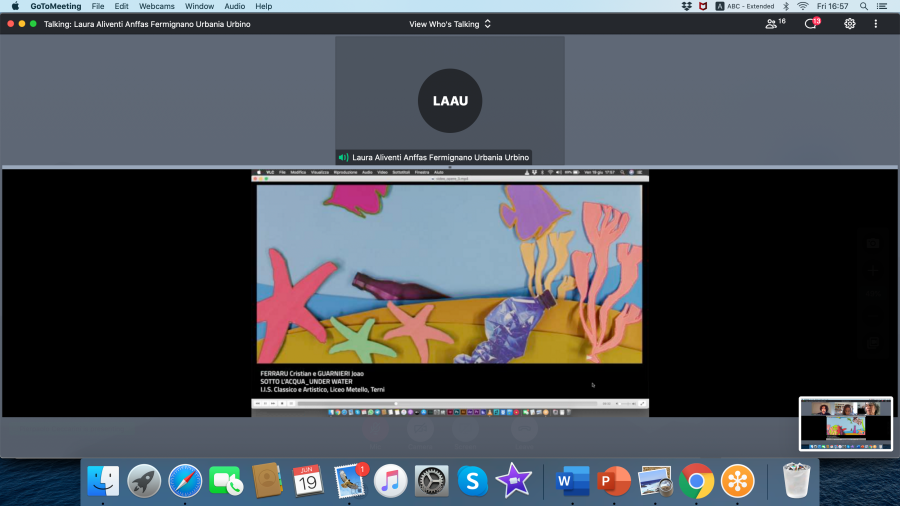Click the VLC fullscreen arrows in shared screen
Viewport: 900px width, 506px height.
click(x=642, y=404)
